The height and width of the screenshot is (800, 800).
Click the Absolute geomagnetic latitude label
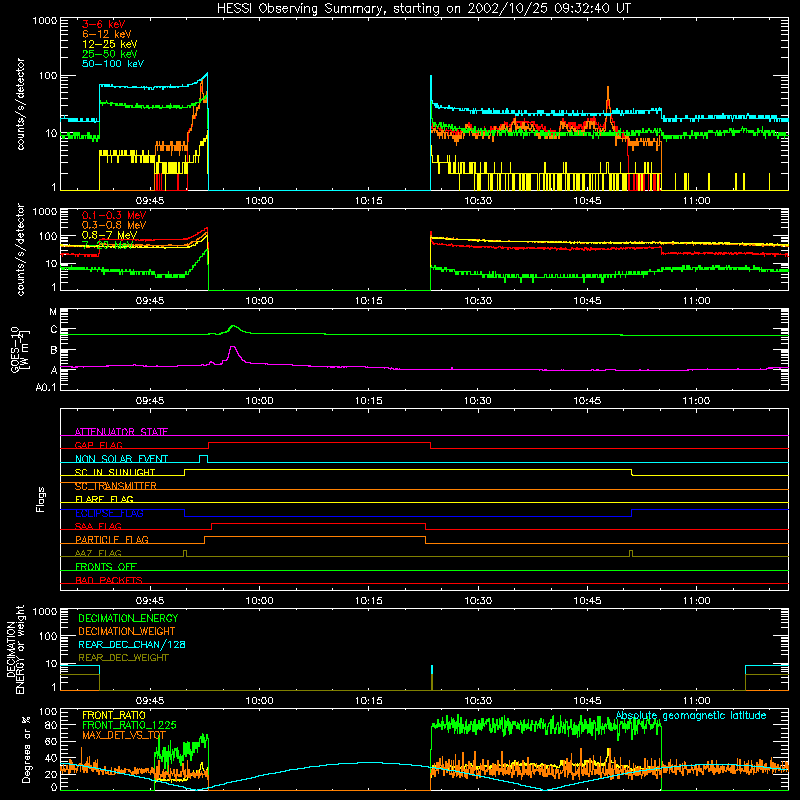click(691, 716)
